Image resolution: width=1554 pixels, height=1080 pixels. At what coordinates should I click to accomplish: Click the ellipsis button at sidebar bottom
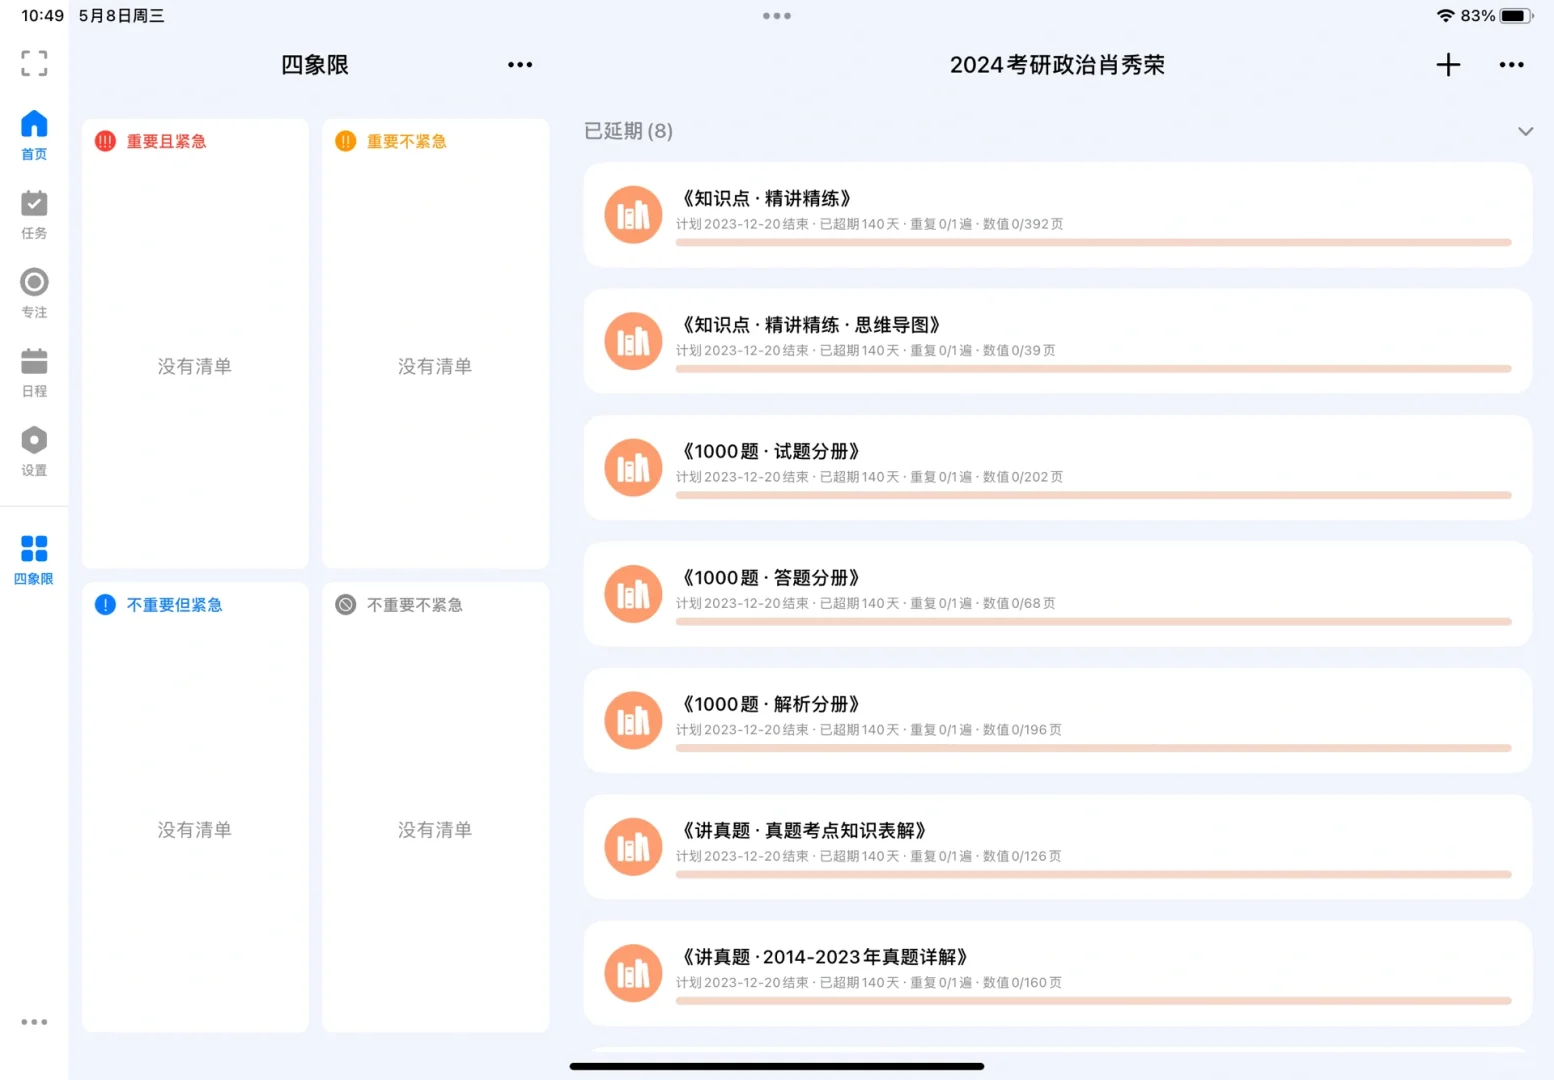tap(34, 1021)
